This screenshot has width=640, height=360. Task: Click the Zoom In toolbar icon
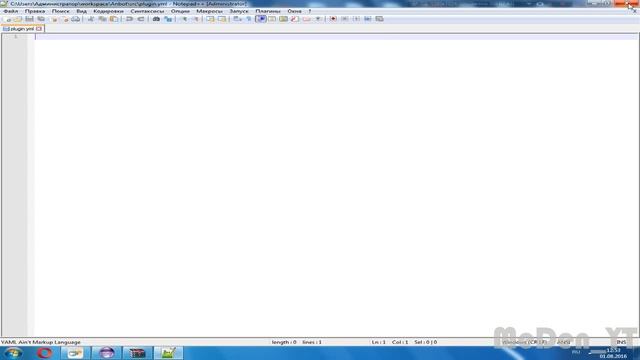point(183,19)
